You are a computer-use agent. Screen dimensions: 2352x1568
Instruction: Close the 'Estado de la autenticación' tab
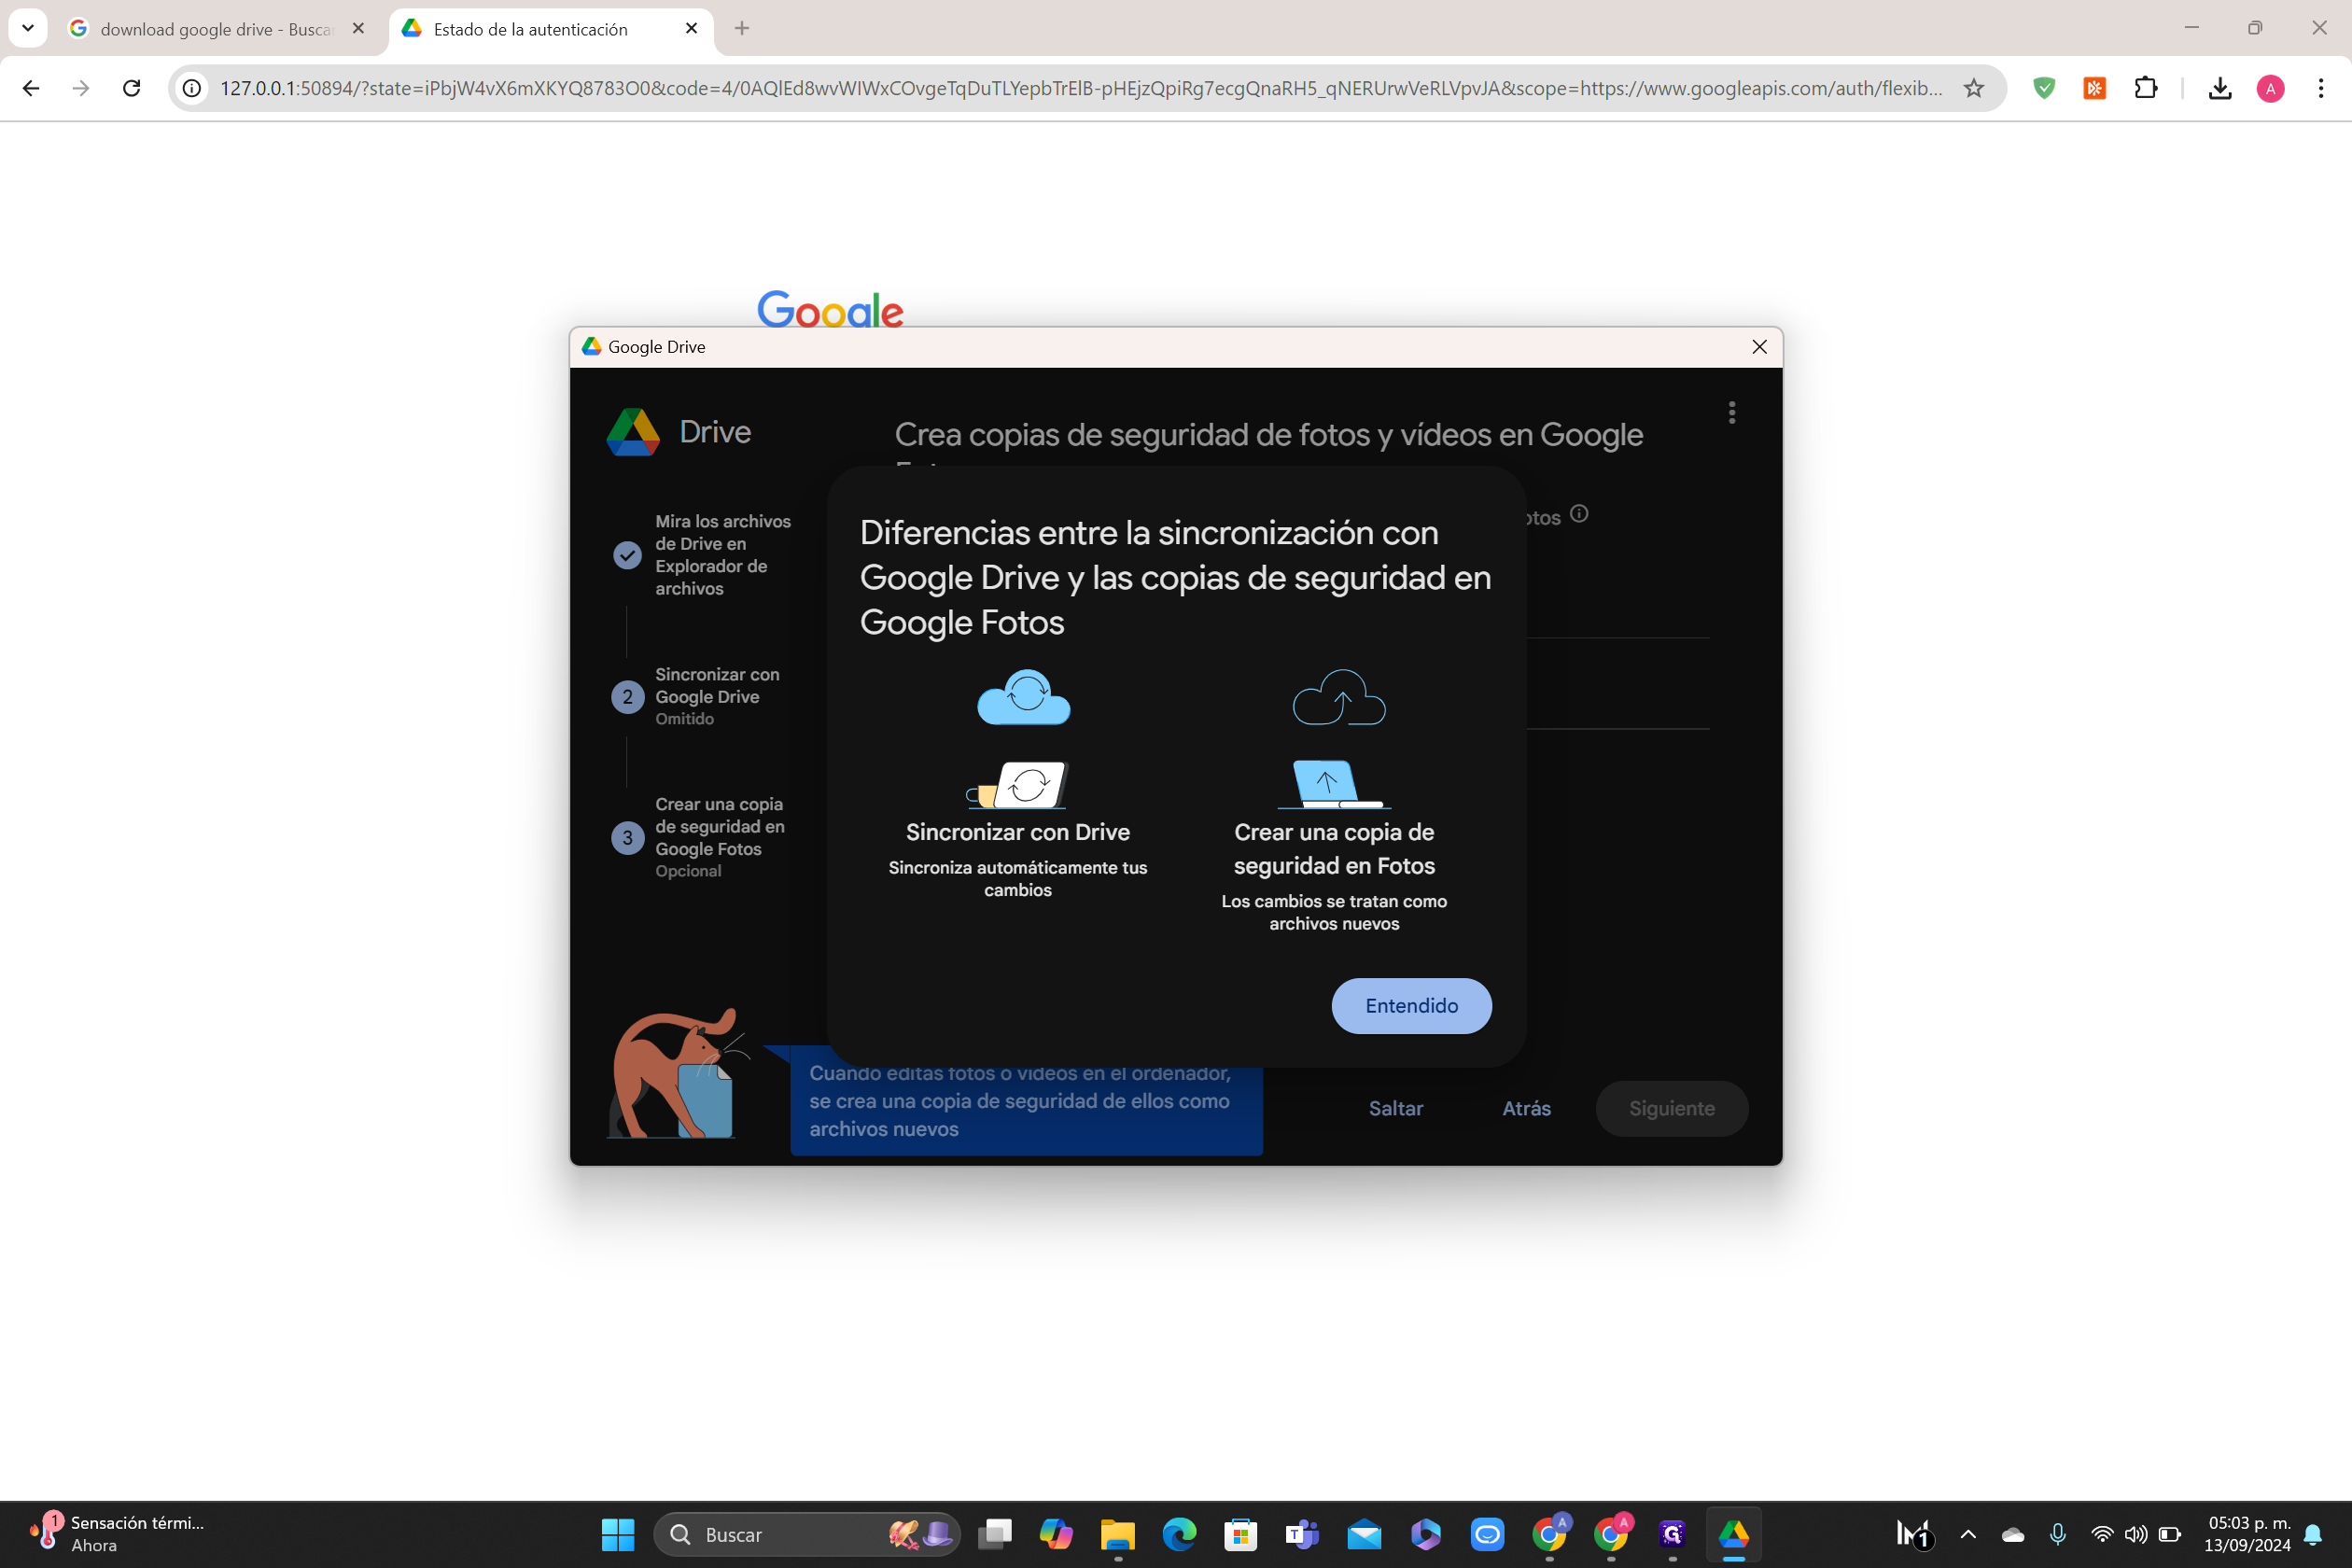point(691,29)
